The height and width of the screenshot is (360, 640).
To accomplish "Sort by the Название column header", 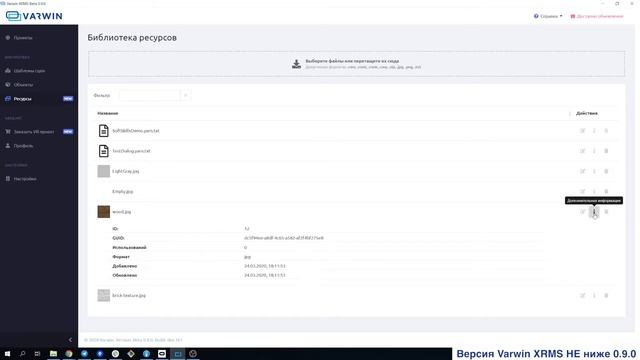I will (108, 113).
